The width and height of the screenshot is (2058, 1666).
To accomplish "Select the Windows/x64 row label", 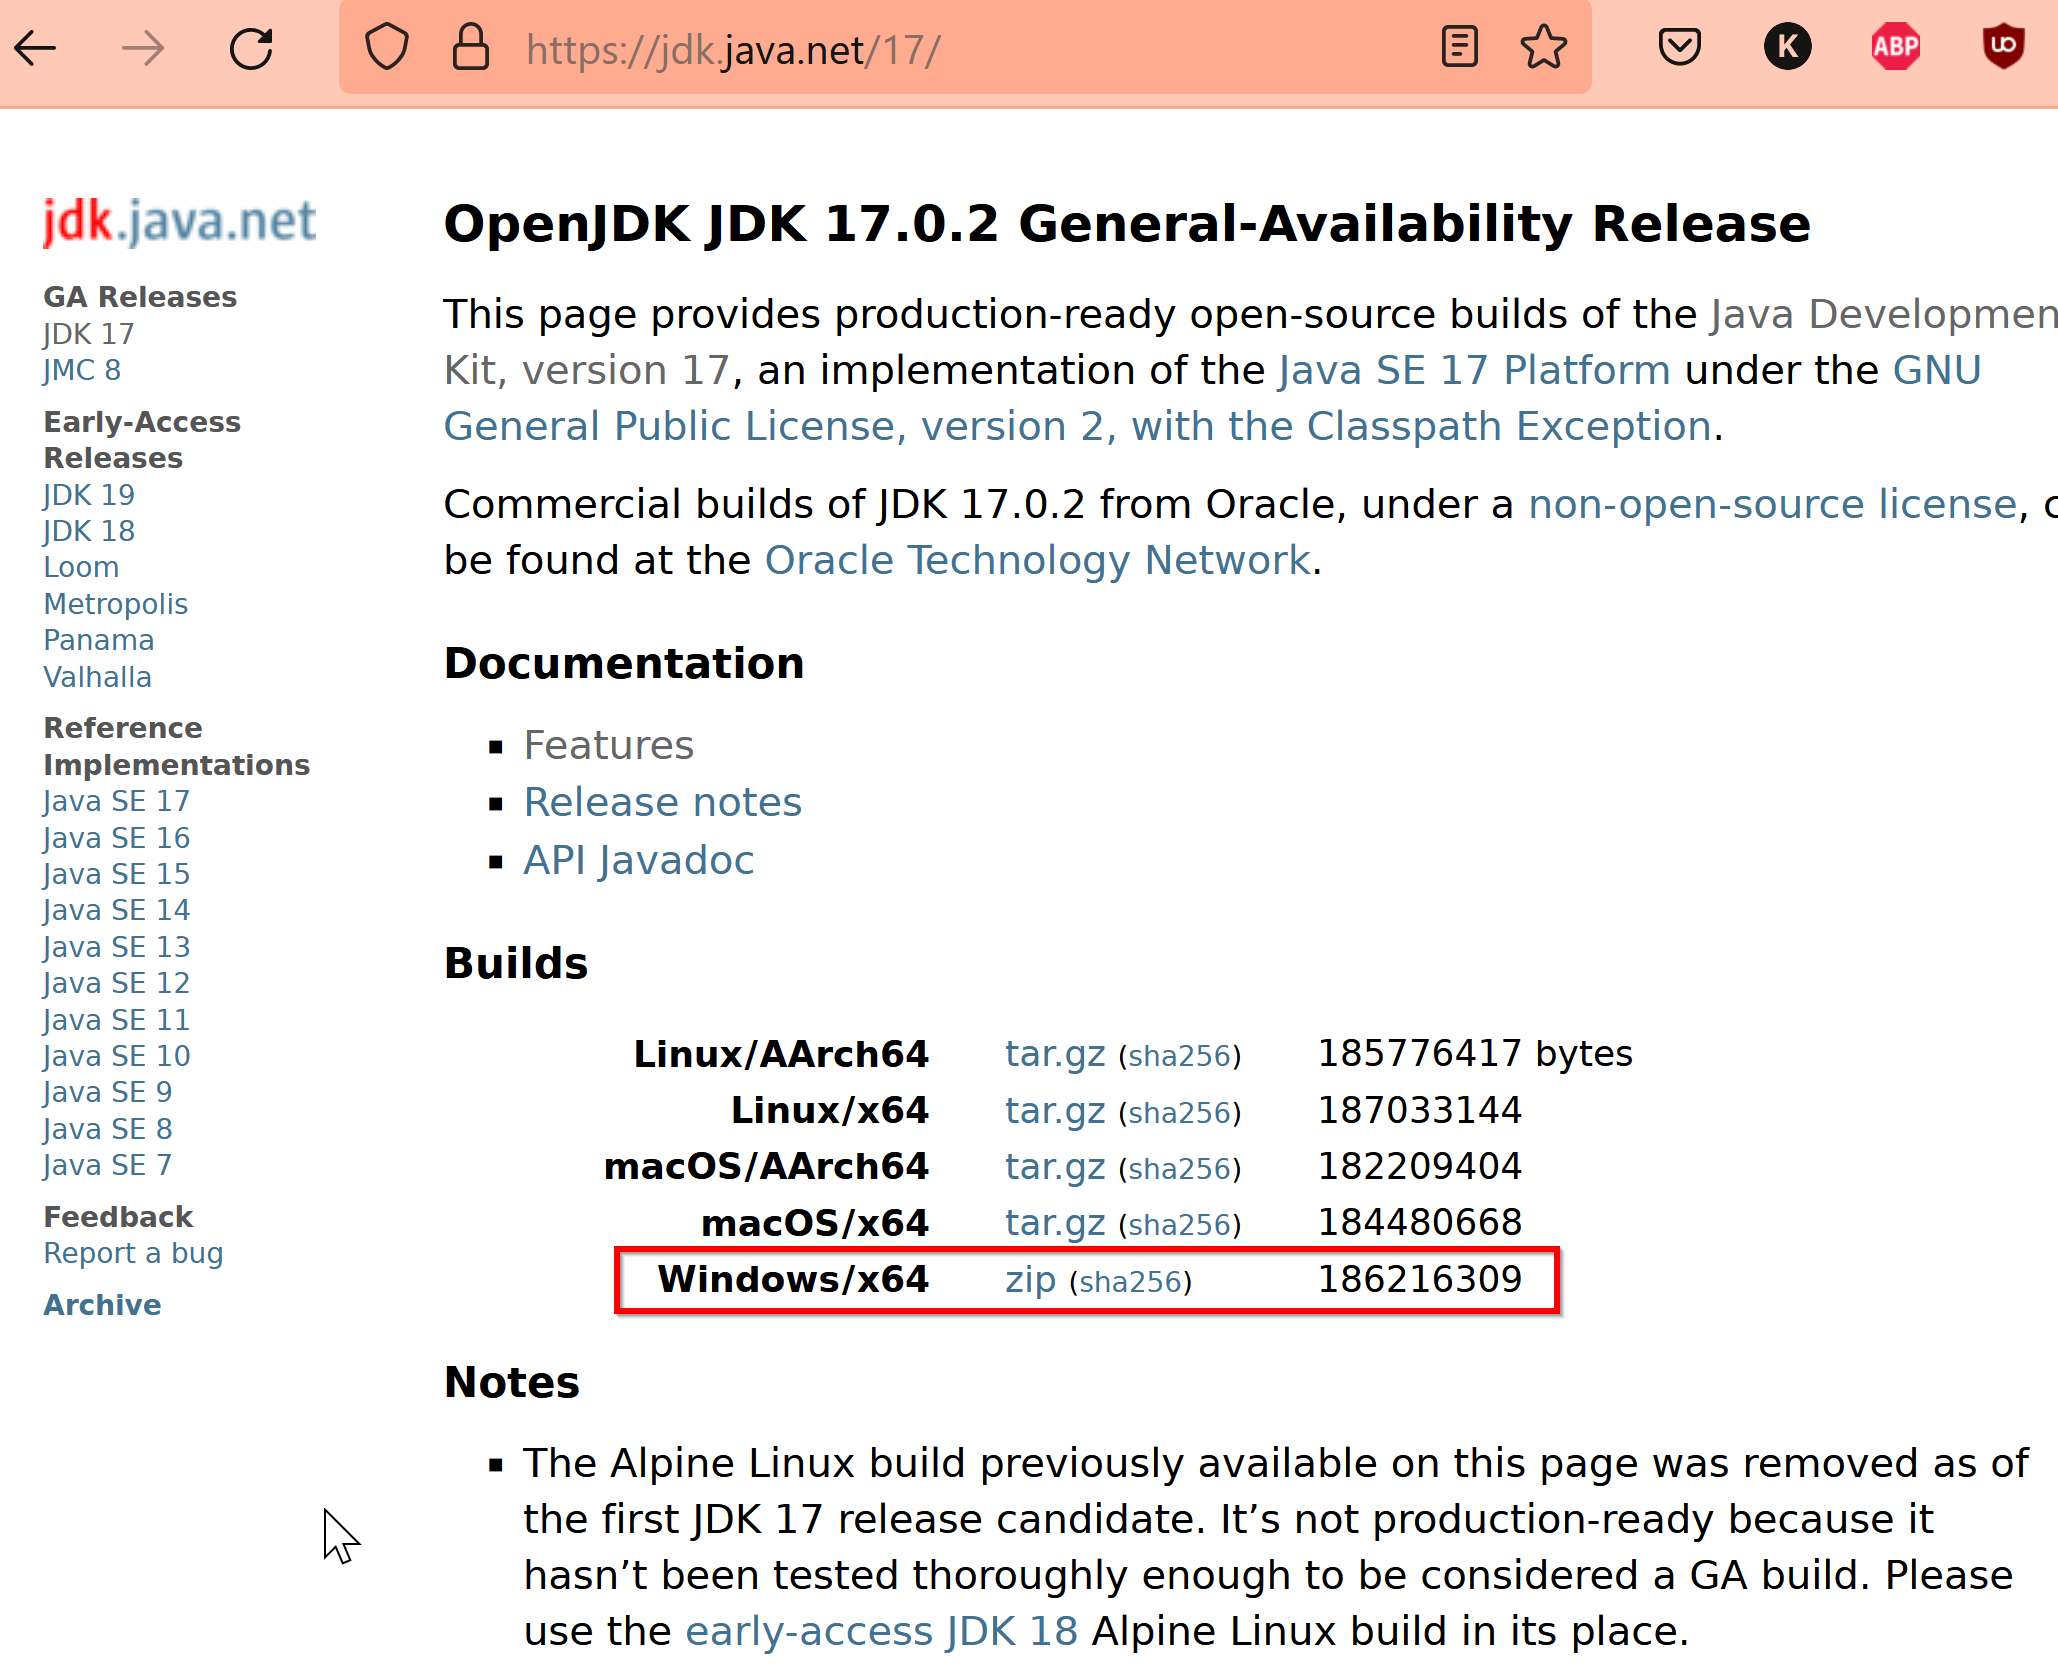I will [x=793, y=1279].
